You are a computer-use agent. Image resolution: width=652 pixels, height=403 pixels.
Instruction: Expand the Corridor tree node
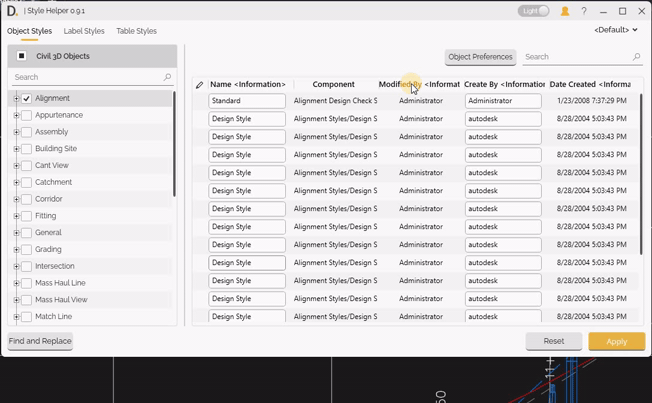(16, 199)
